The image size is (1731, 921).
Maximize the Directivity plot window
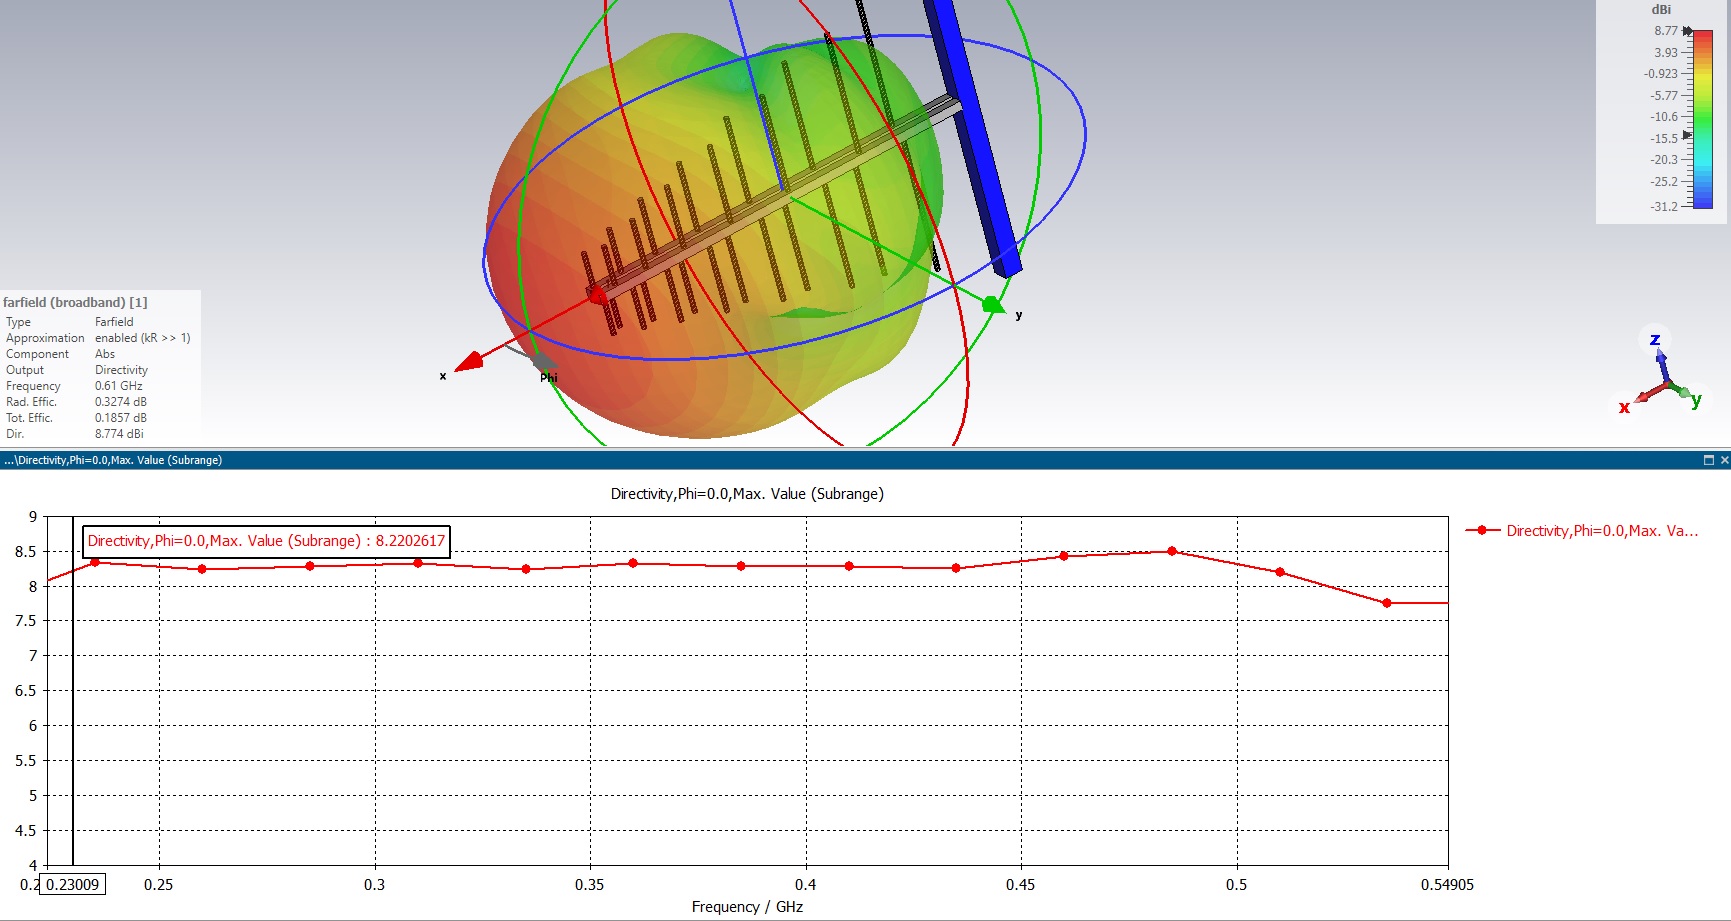pos(1708,460)
